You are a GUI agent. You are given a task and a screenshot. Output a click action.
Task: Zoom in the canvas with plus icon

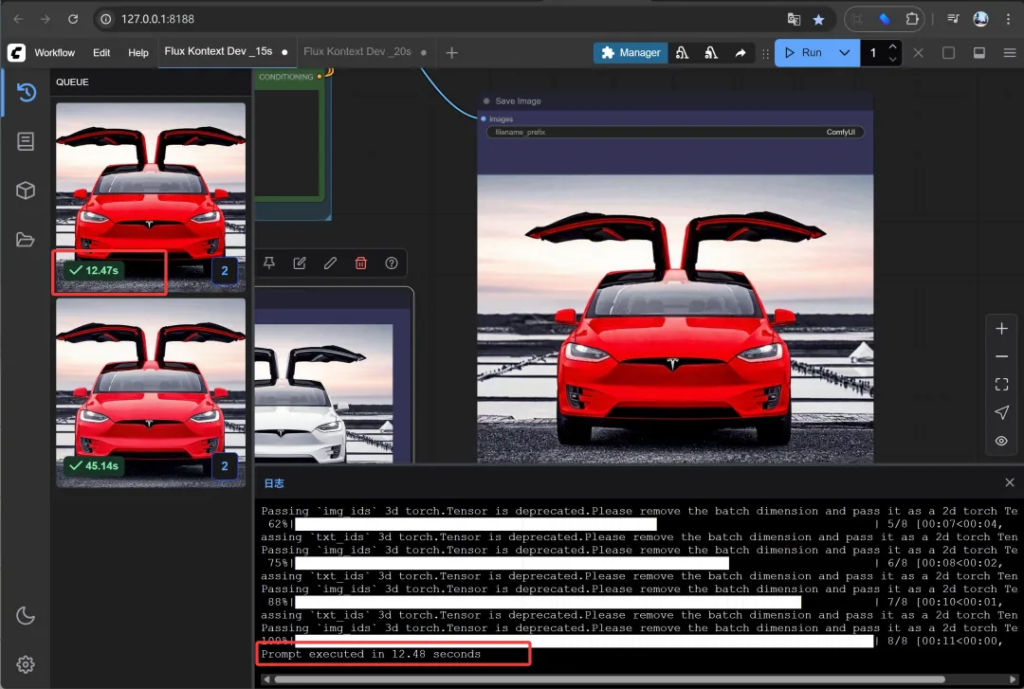pos(1001,328)
